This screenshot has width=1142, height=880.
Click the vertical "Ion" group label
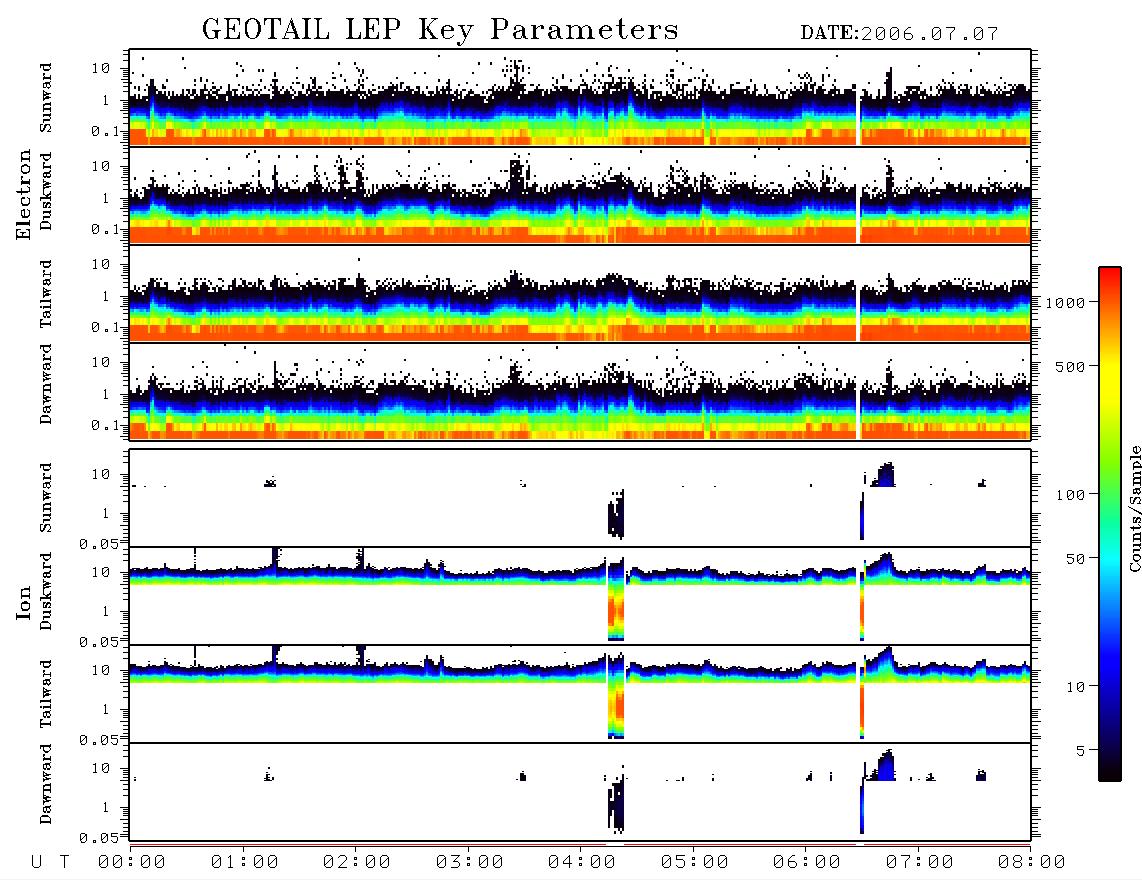pos(23,602)
